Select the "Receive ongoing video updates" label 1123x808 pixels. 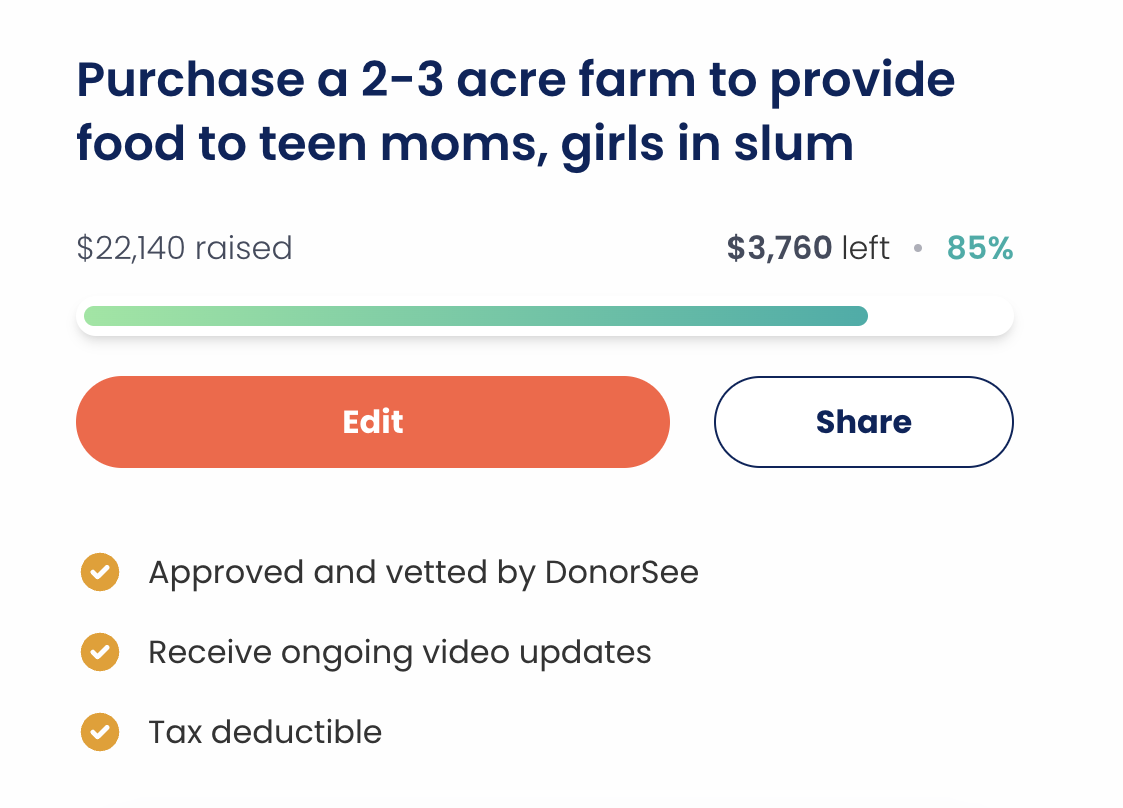(400, 652)
